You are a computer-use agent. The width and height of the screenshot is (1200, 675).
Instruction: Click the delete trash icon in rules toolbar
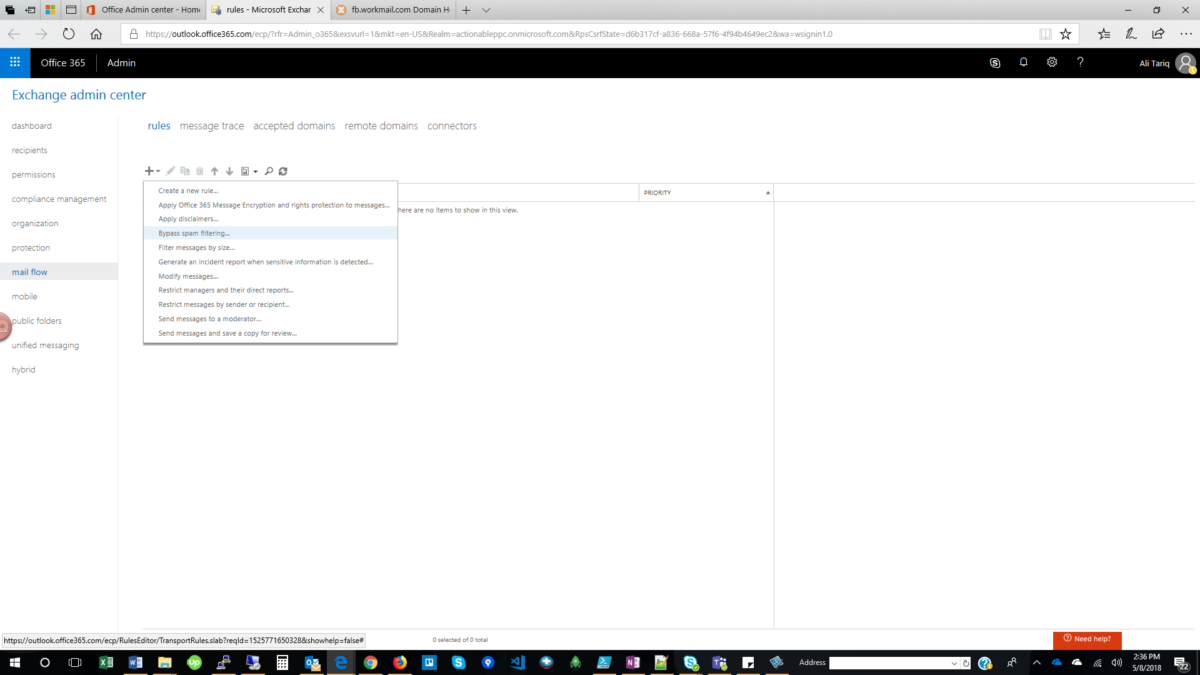pos(200,171)
